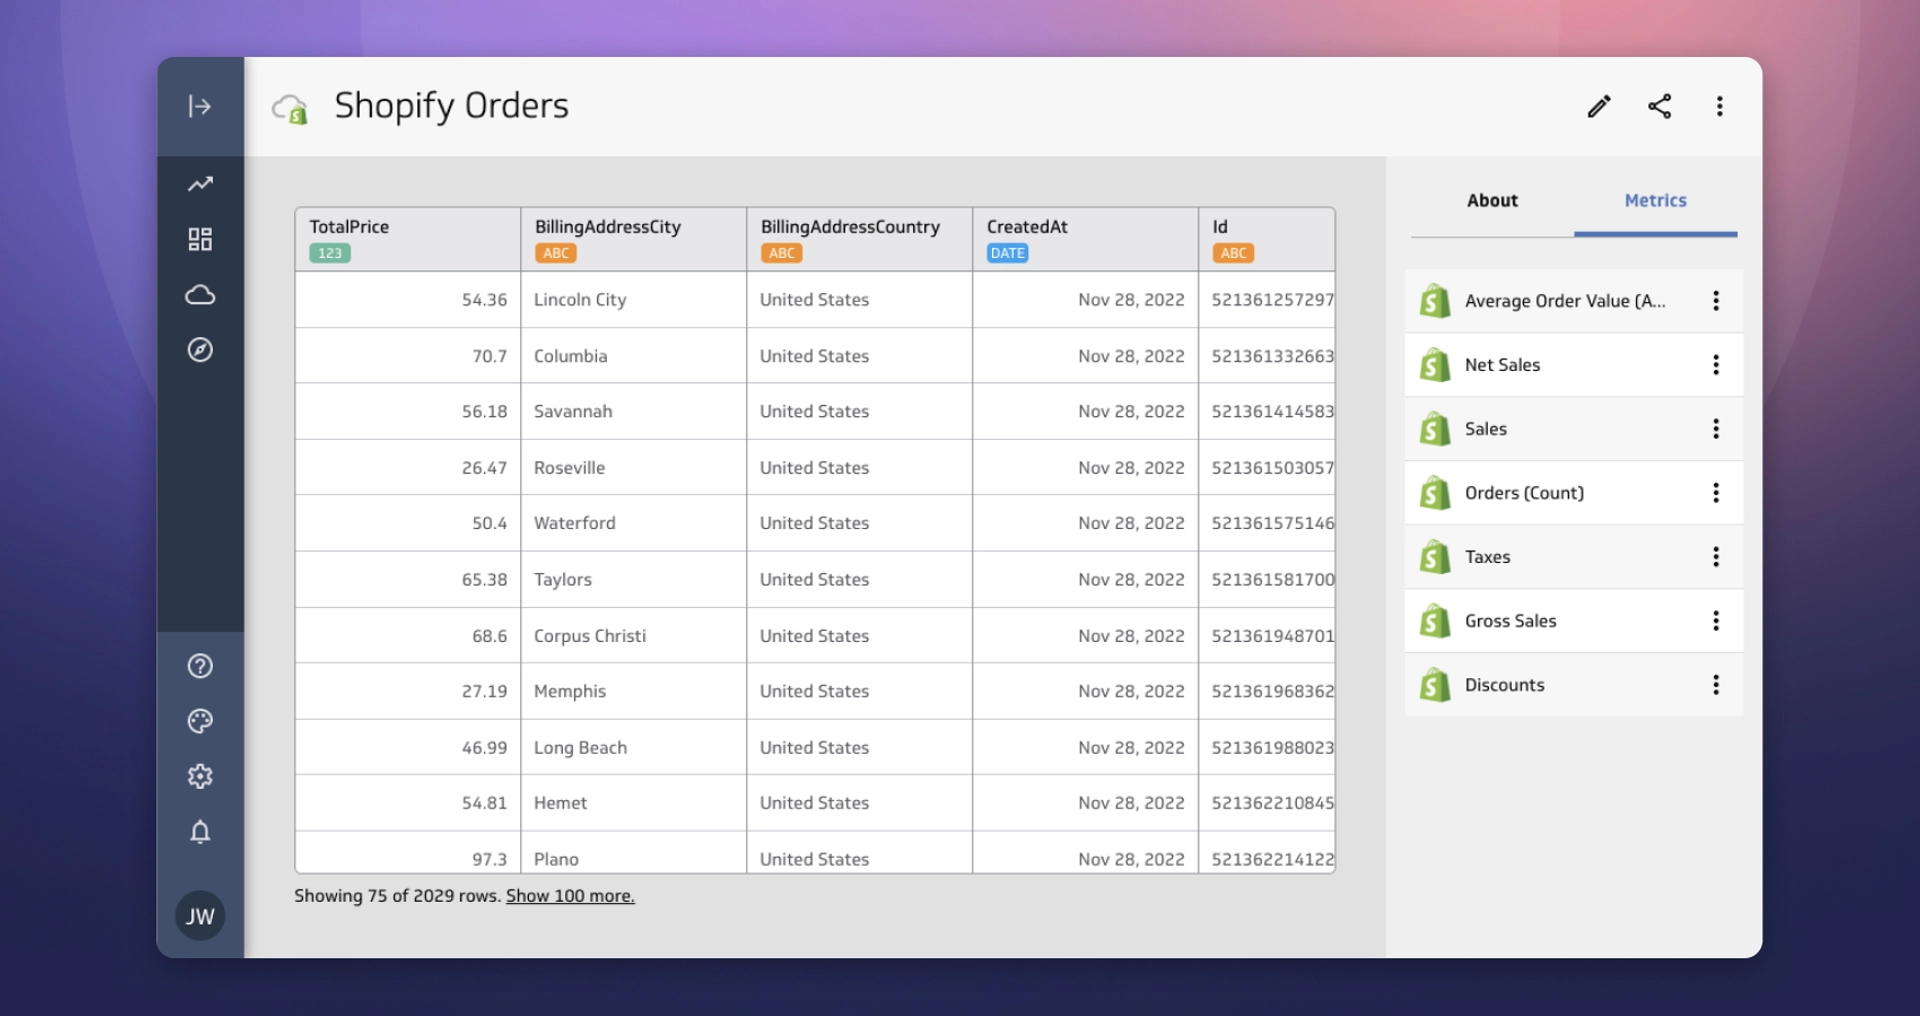Click the Id column header
1920x1016 pixels.
coord(1267,239)
